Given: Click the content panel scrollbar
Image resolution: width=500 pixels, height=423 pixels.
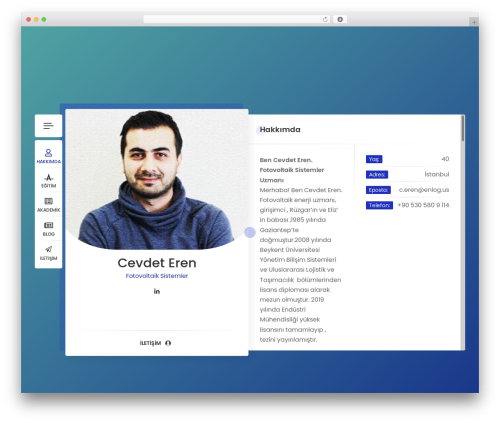Looking at the screenshot, I should (463, 128).
